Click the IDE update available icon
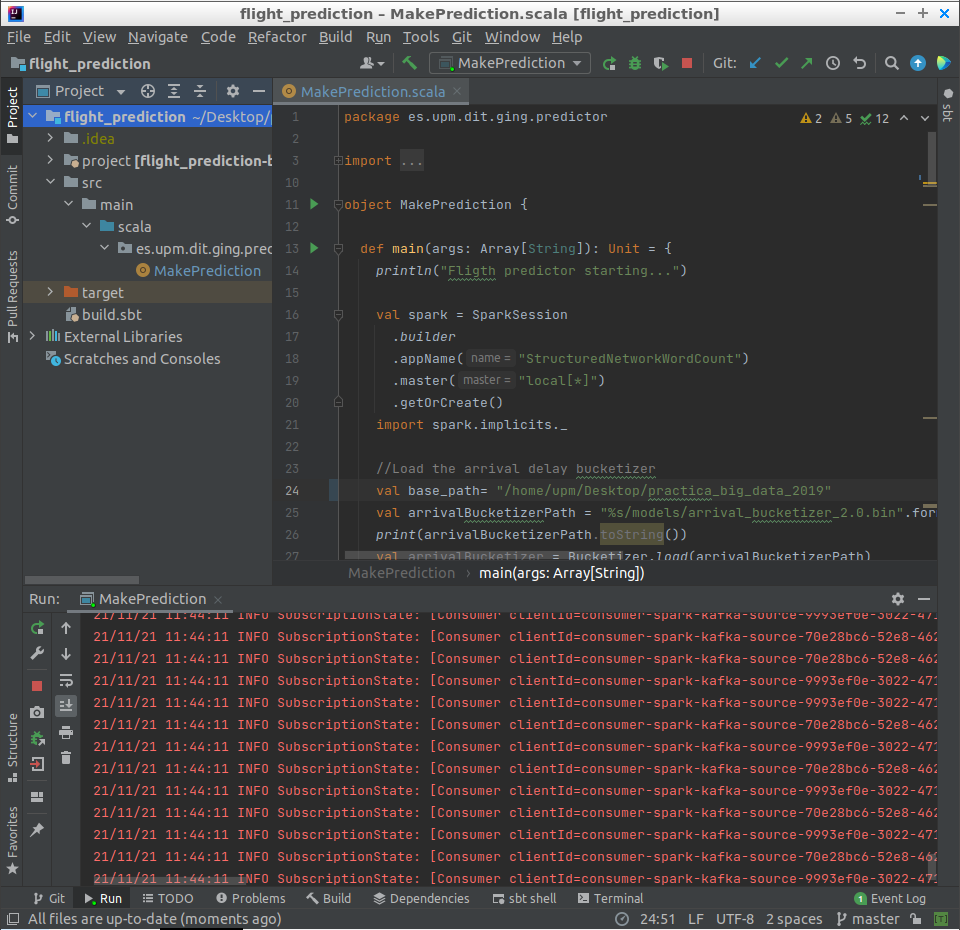The image size is (960, 930). (918, 63)
